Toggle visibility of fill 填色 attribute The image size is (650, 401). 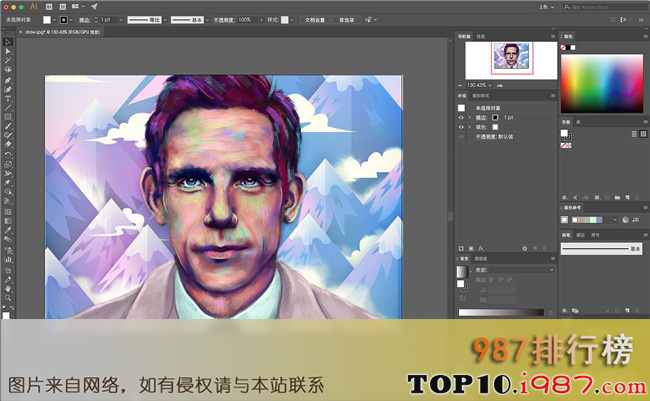click(461, 127)
